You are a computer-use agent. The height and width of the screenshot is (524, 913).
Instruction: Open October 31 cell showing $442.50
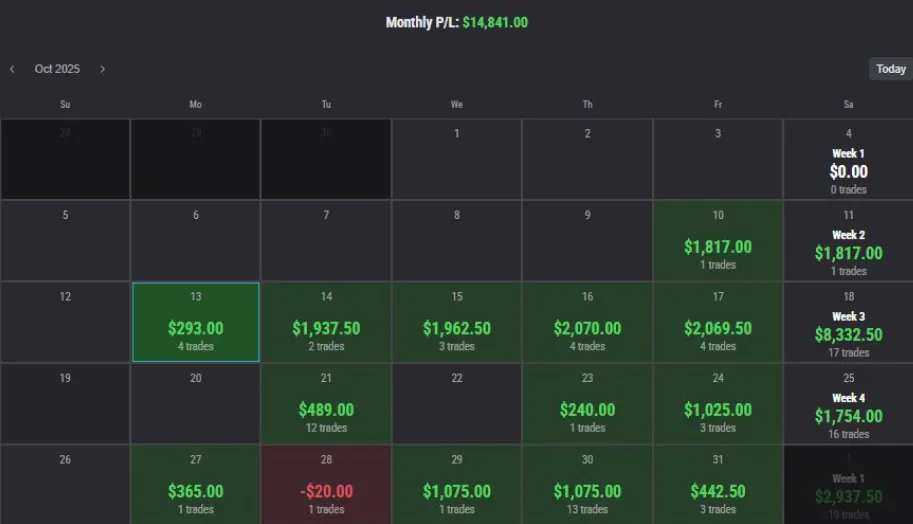tap(718, 484)
